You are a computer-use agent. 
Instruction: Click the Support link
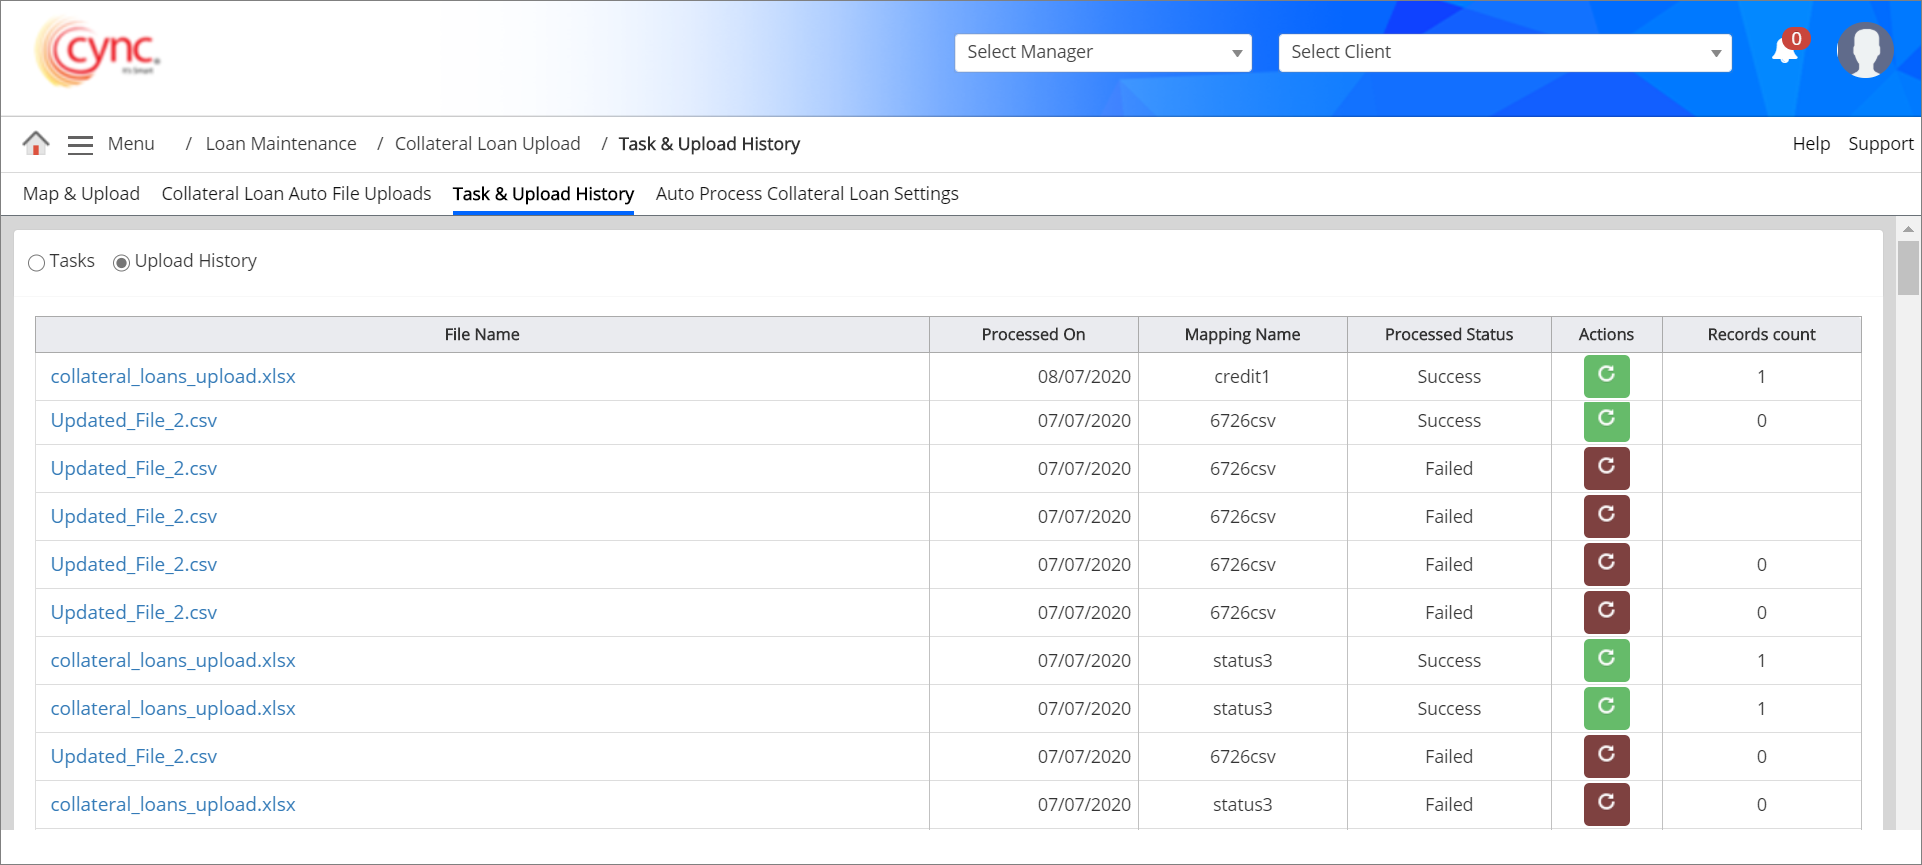point(1880,144)
